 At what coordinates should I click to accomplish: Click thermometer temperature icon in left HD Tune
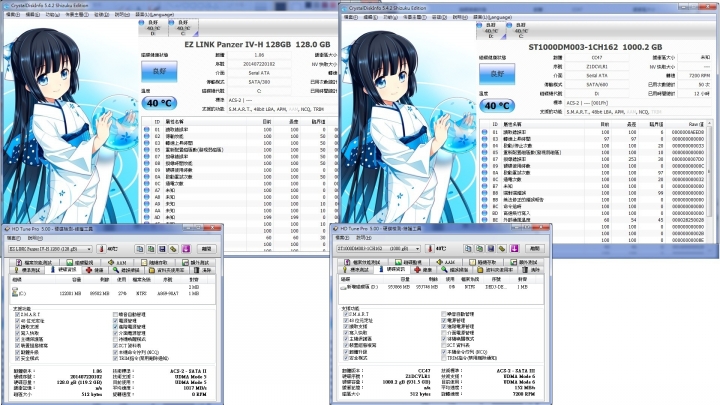tap(101, 249)
